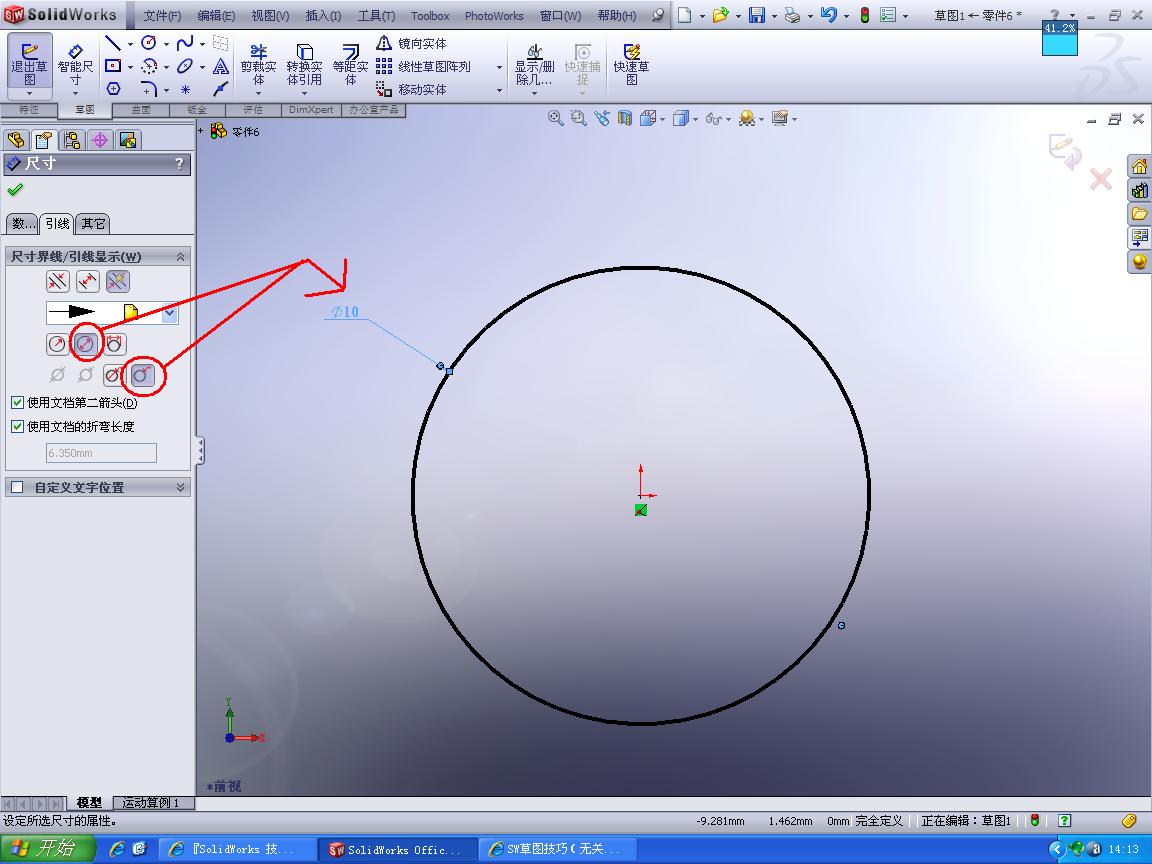Screen dimensions: 1152x864
Task: Open the Undo dropdown arrow
Action: coord(846,15)
